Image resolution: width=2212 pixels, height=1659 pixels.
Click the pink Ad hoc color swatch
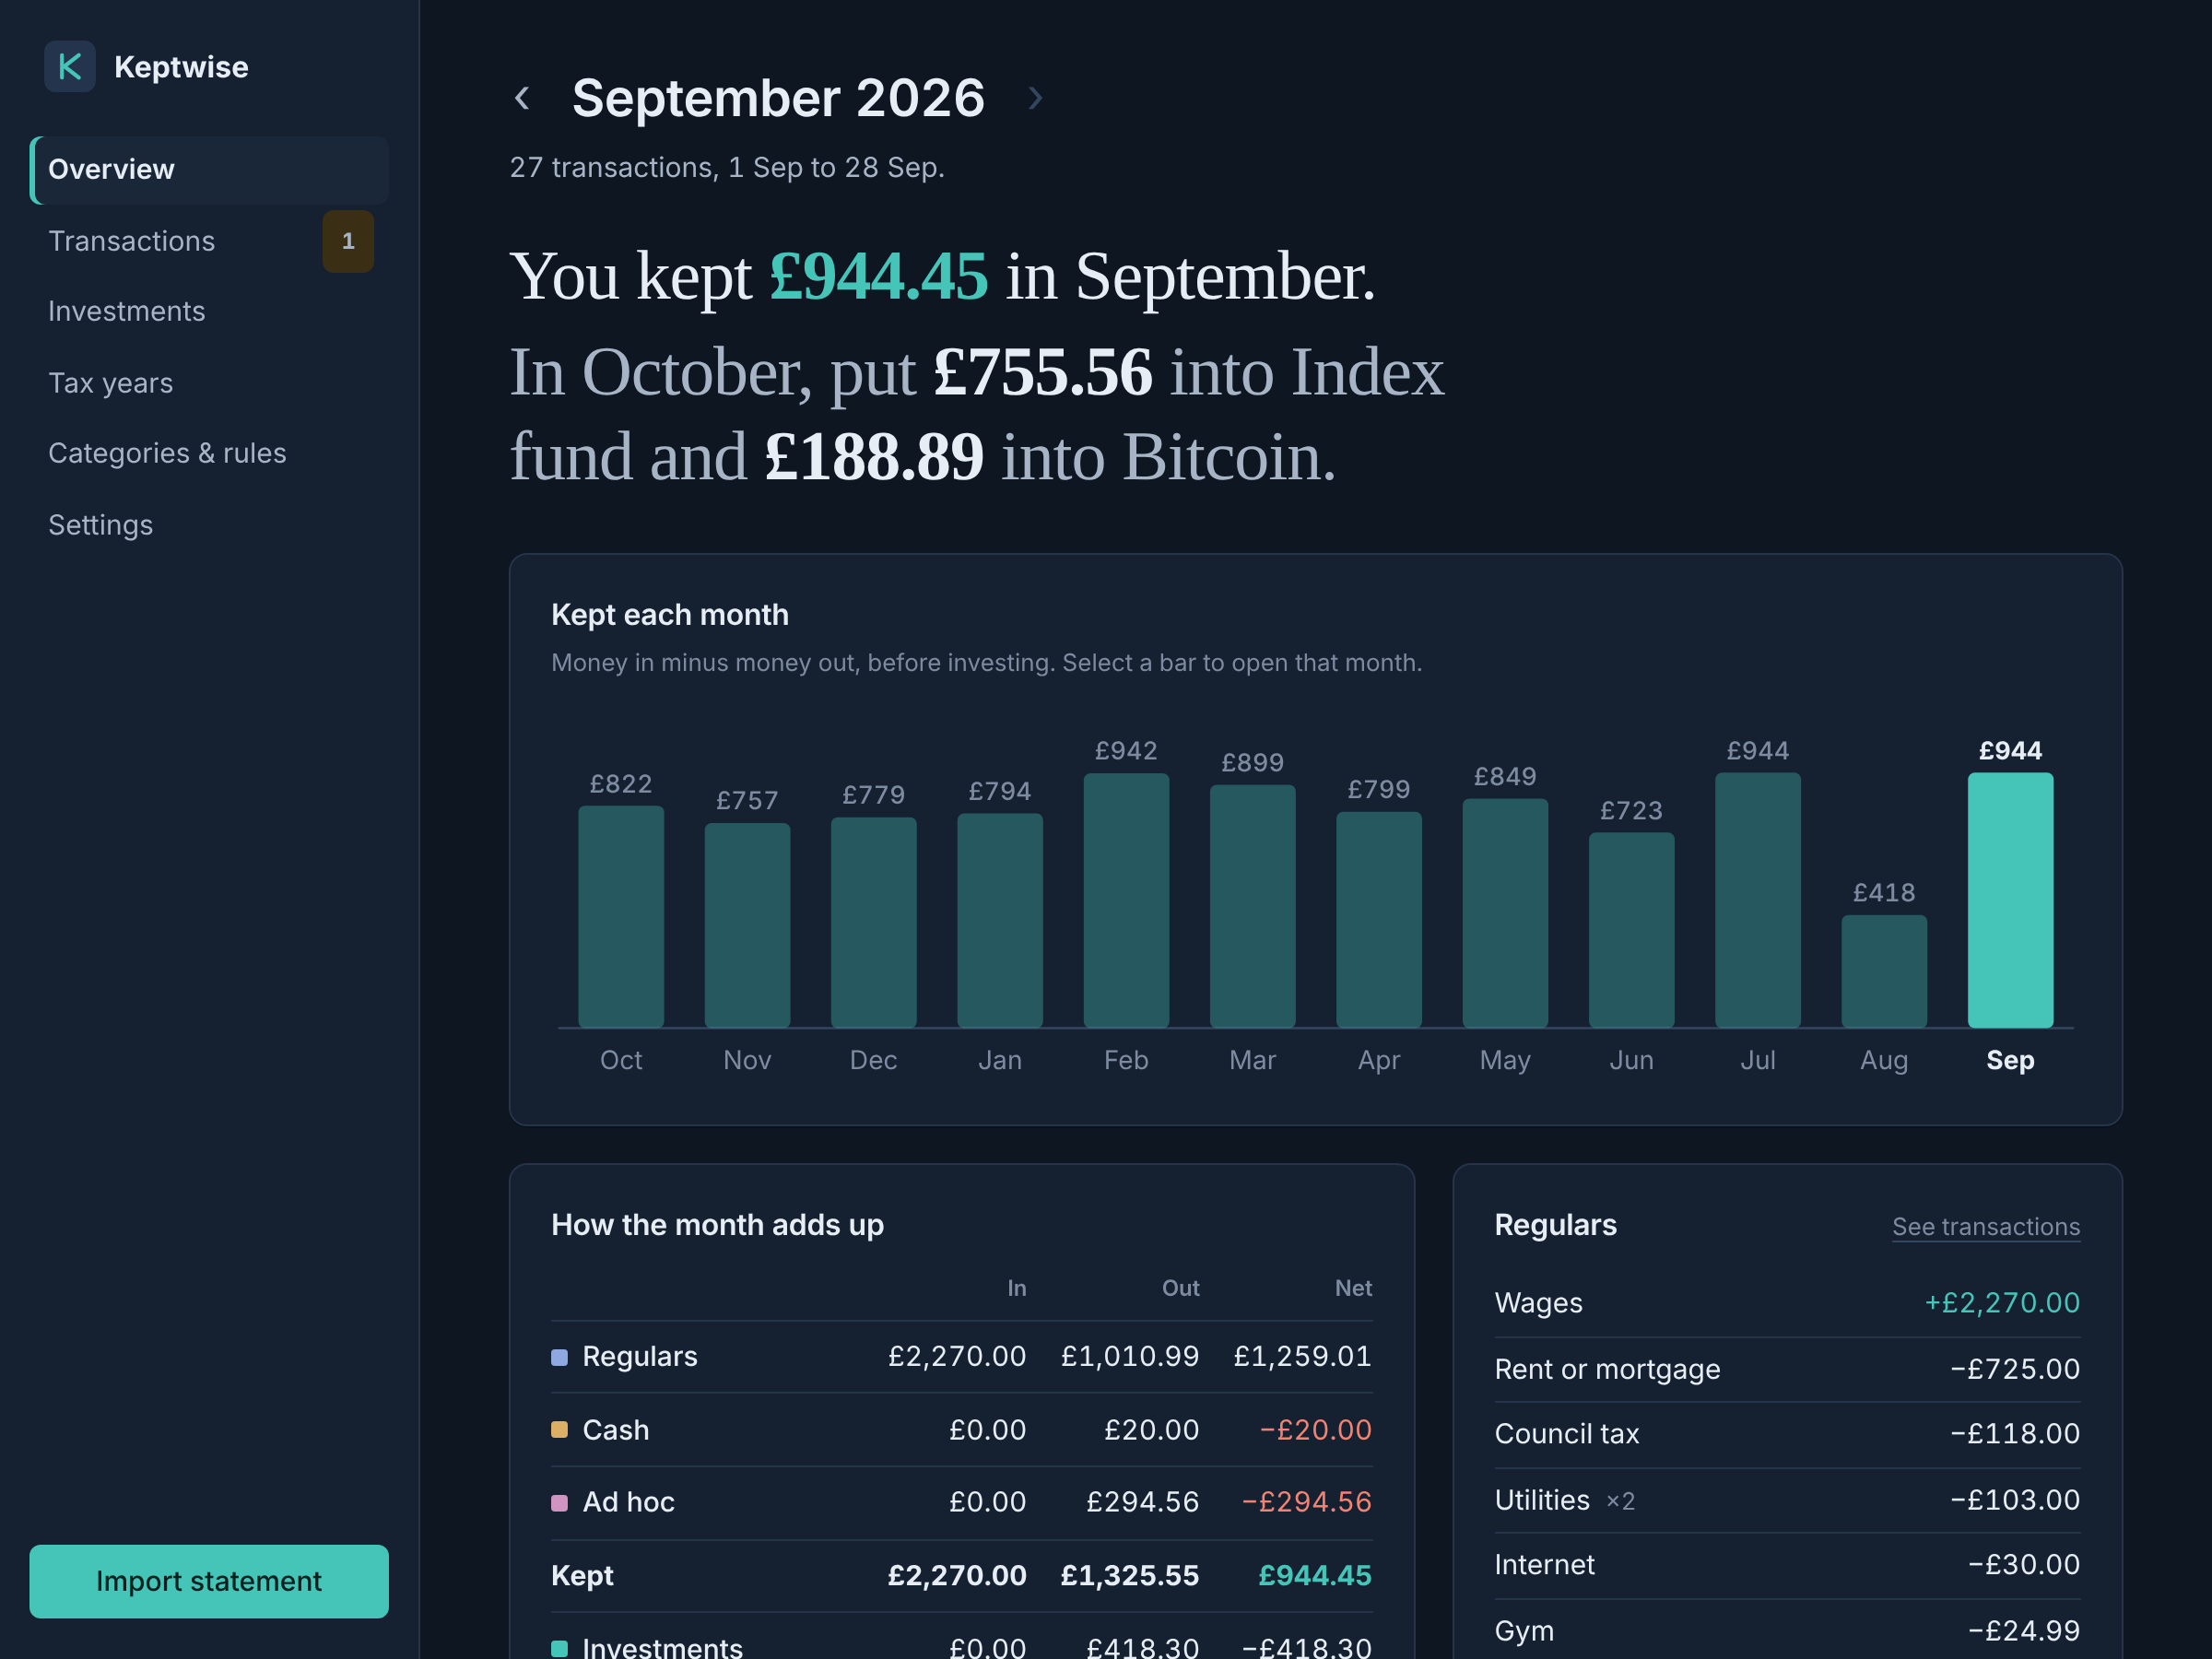pyautogui.click(x=560, y=1502)
